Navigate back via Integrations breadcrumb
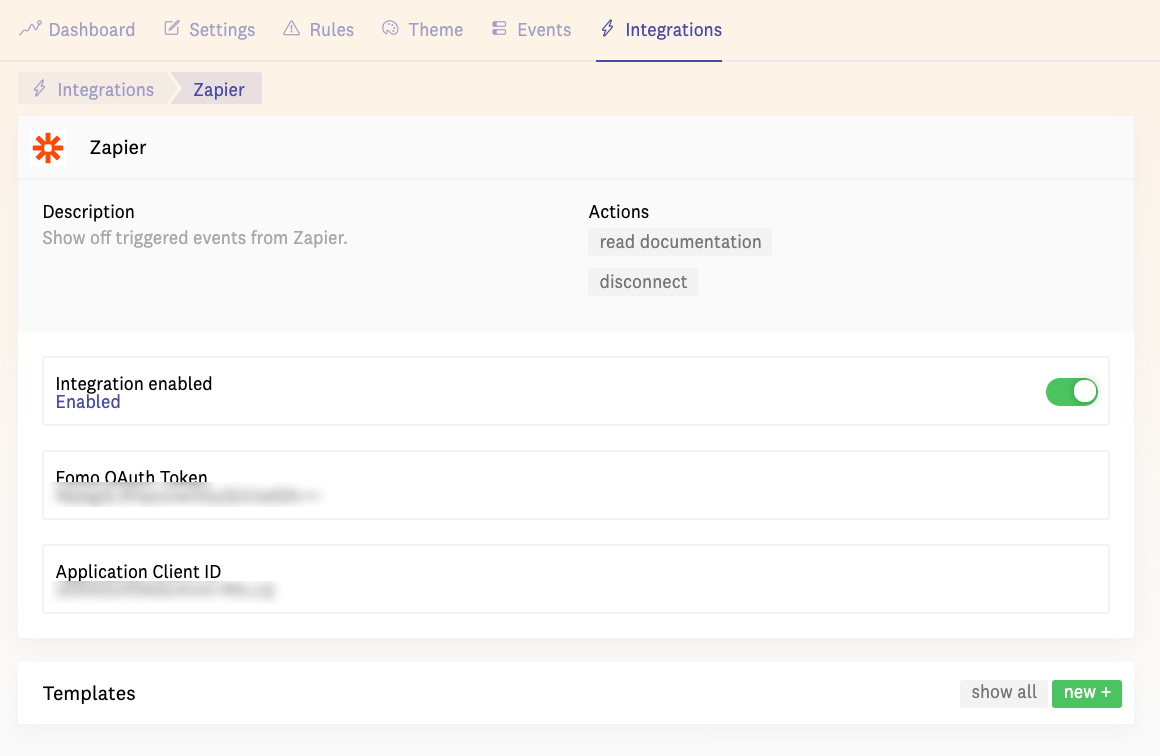 [x=94, y=89]
